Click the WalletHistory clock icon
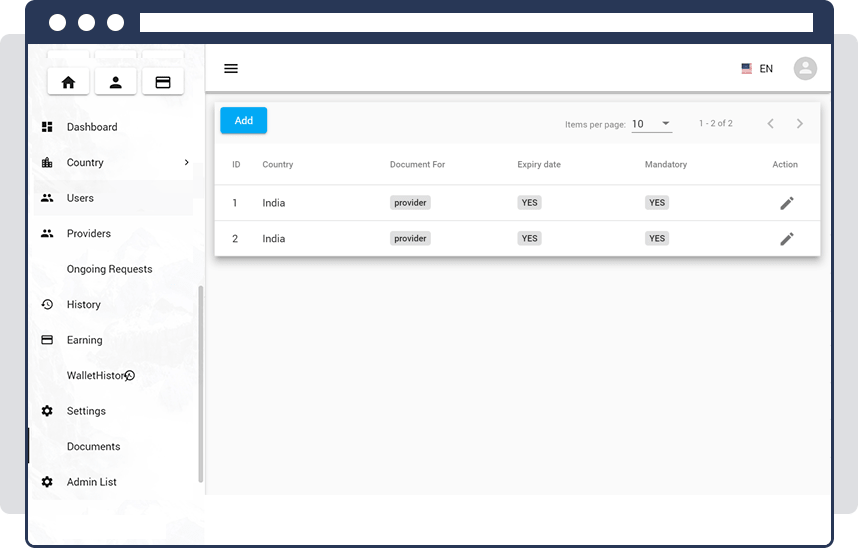The width and height of the screenshot is (858, 548). pyautogui.click(x=130, y=376)
